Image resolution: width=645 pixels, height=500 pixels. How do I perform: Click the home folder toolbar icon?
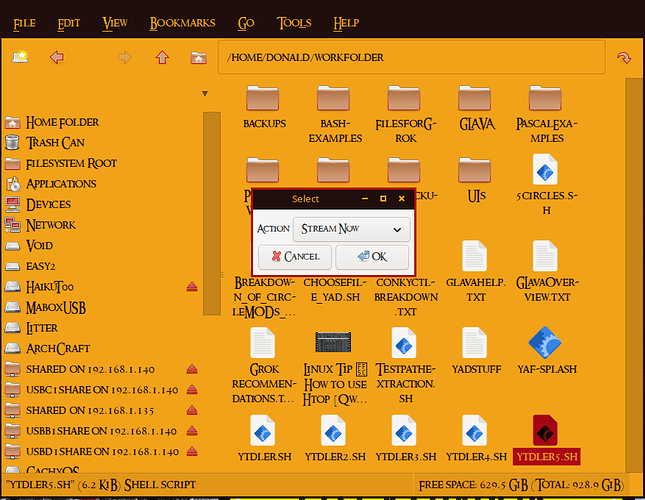[198, 58]
